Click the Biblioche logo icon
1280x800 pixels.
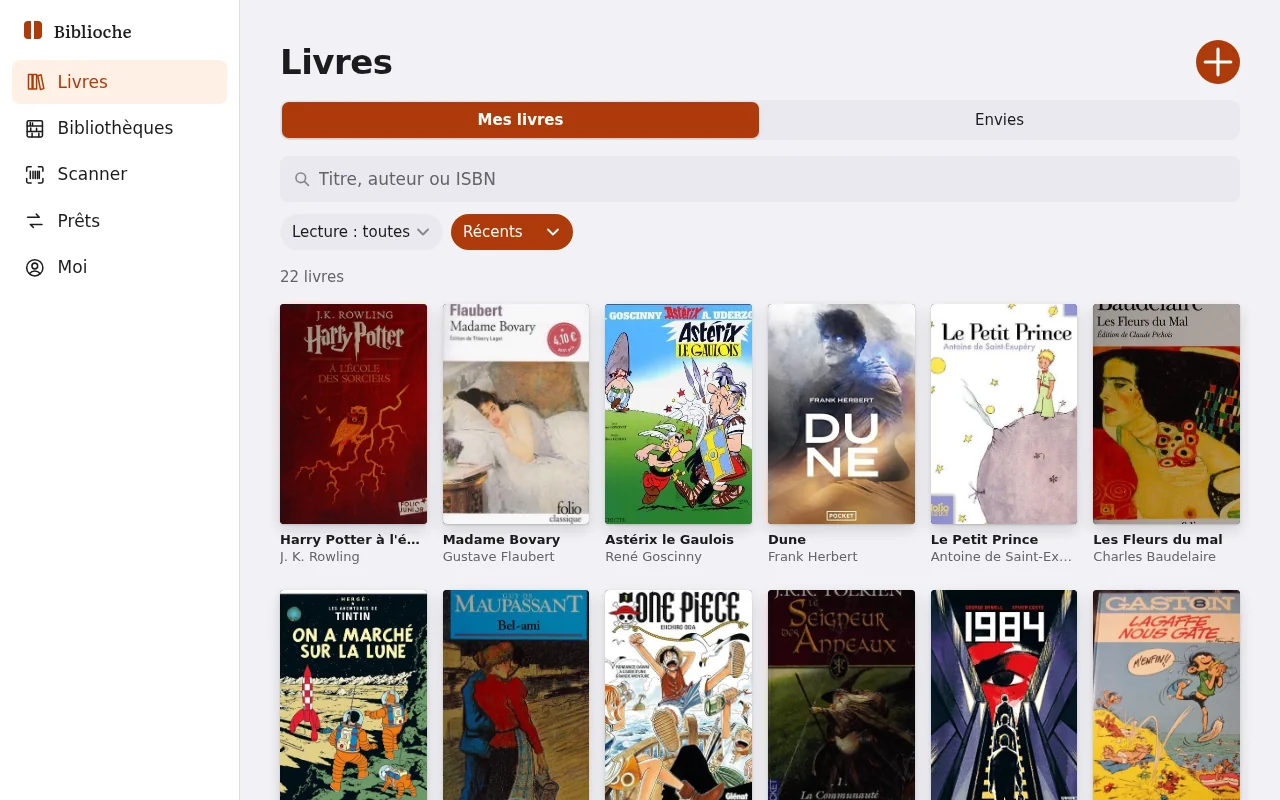tap(33, 31)
